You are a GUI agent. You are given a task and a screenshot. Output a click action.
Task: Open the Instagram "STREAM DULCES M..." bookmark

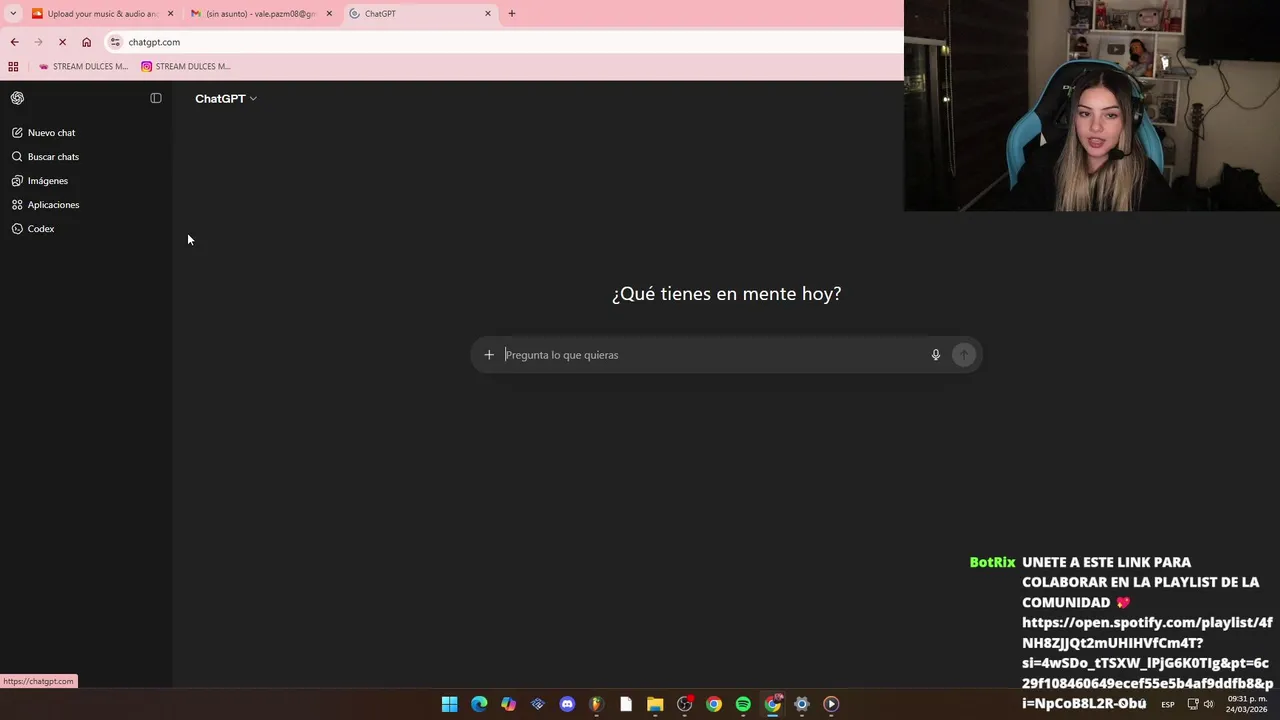click(x=186, y=67)
